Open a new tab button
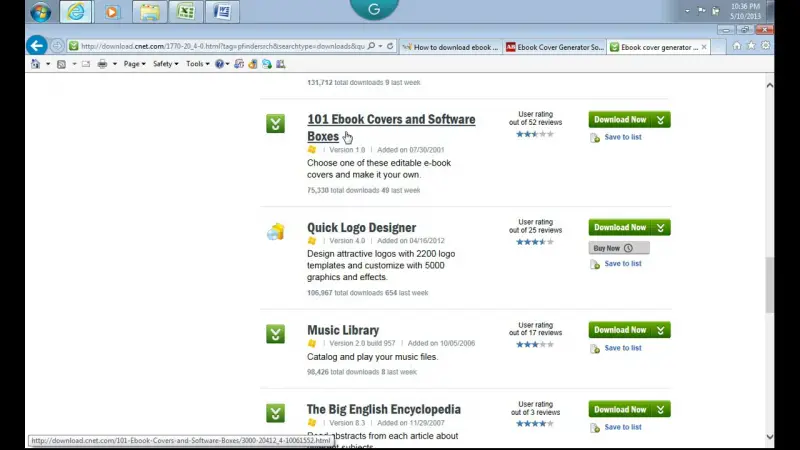800x450 pixels. tap(718, 47)
